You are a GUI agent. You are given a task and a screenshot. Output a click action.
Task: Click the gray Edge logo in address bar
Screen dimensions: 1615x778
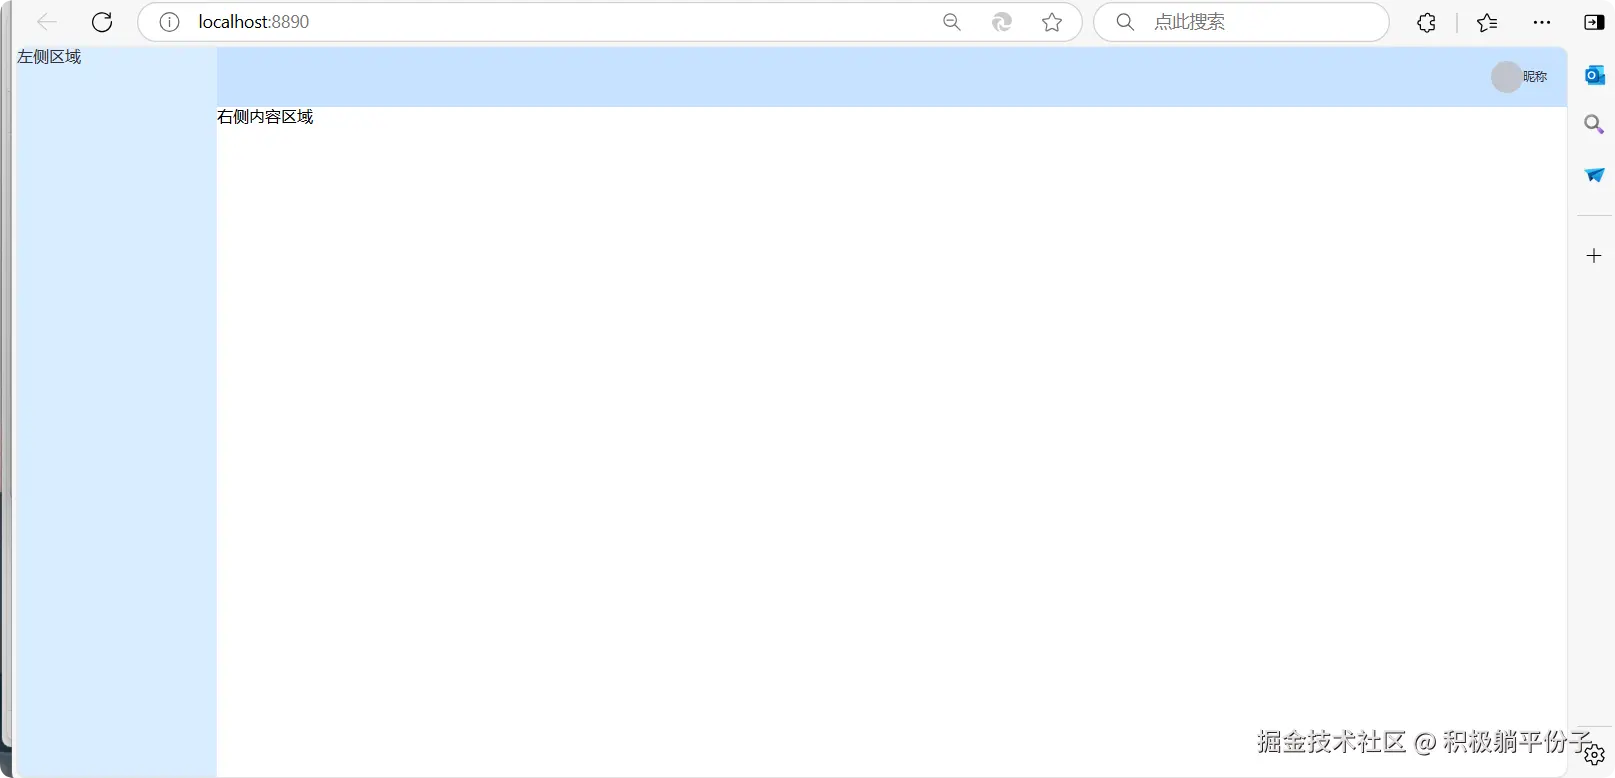(1001, 22)
